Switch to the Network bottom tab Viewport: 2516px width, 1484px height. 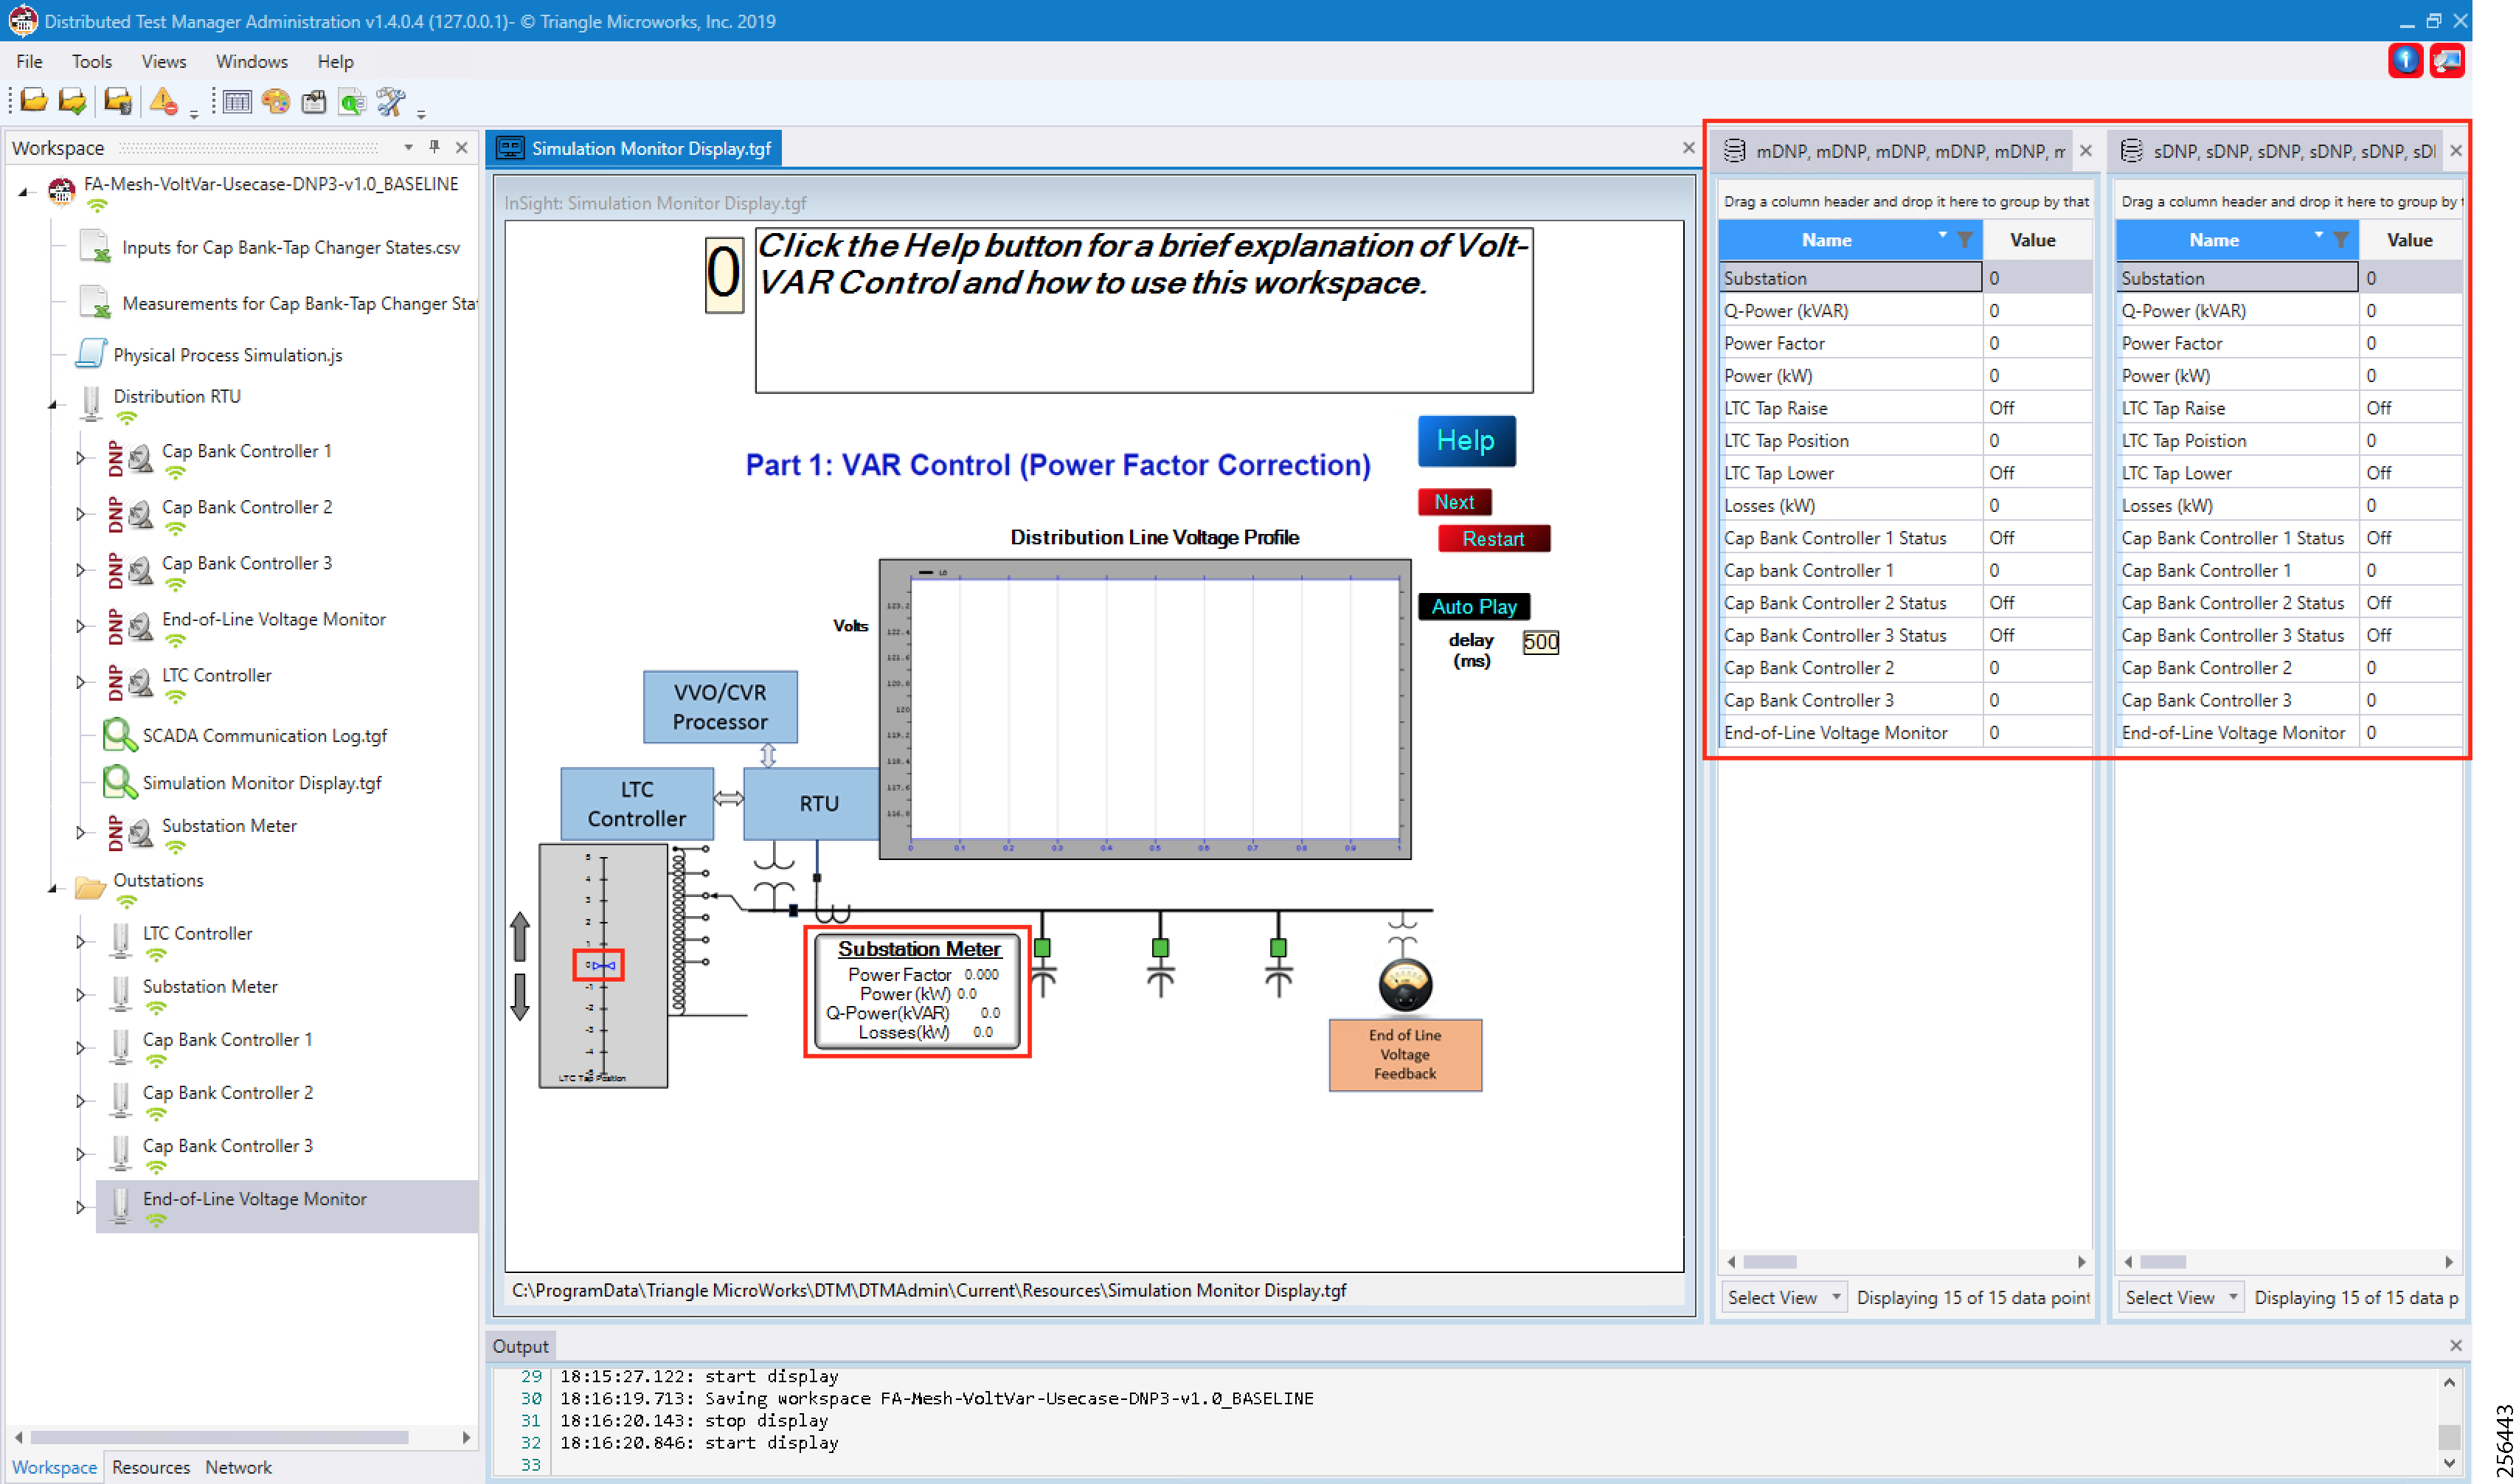tap(238, 1467)
